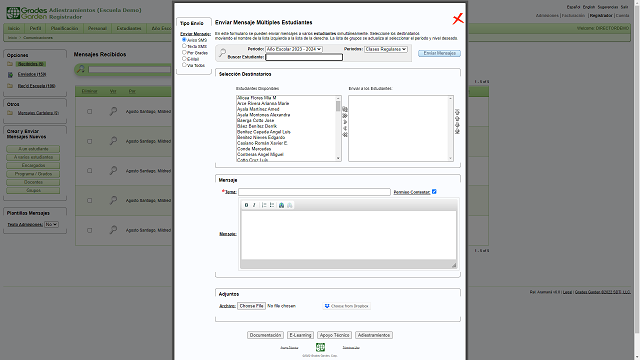Open Texto Admisiones dropdown on background page
Image resolution: width=640 pixels, height=360 pixels.
tap(51, 224)
